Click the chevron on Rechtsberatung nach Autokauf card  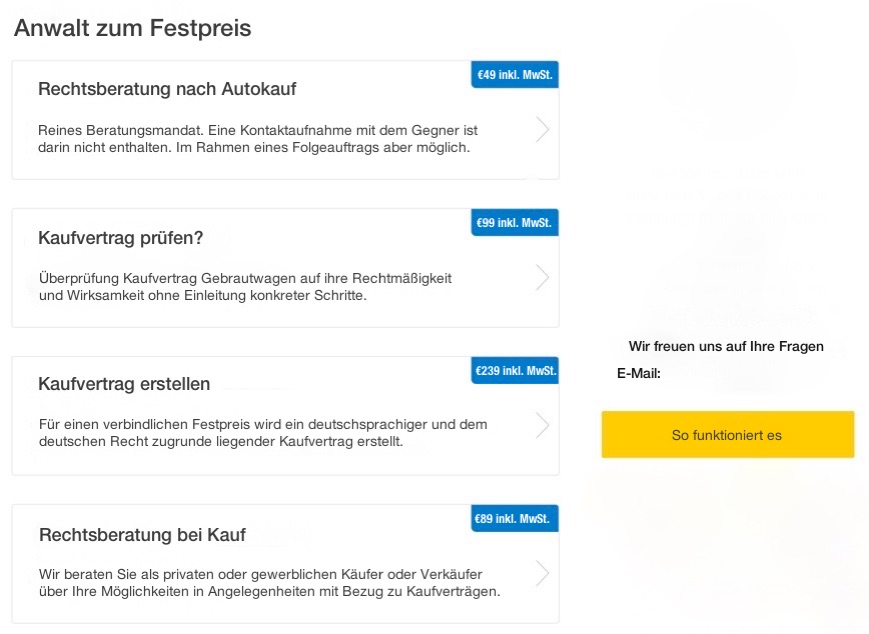click(x=542, y=130)
